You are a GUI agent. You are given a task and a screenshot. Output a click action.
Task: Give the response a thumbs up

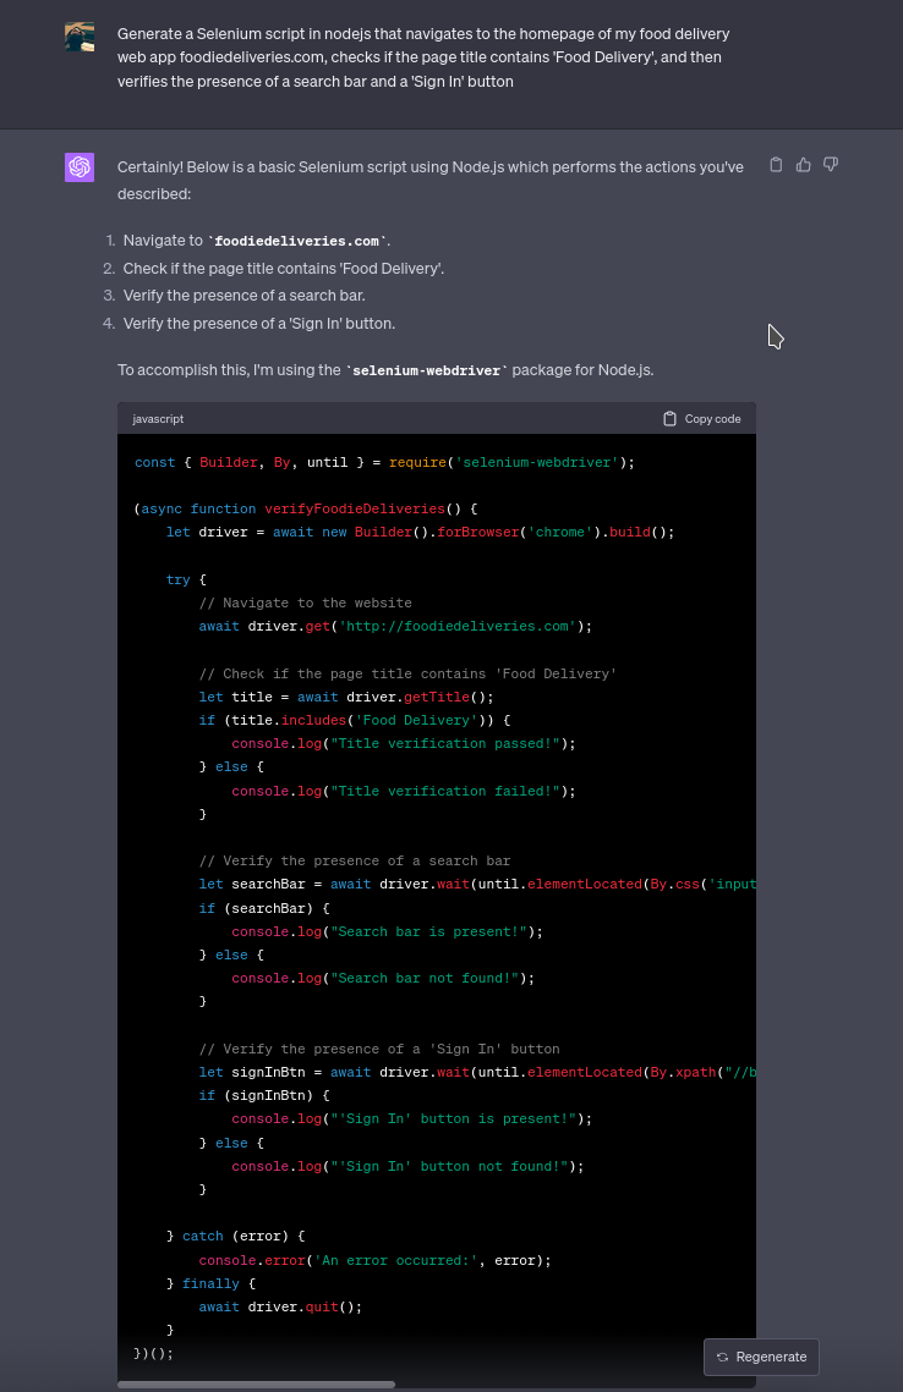[x=803, y=165]
